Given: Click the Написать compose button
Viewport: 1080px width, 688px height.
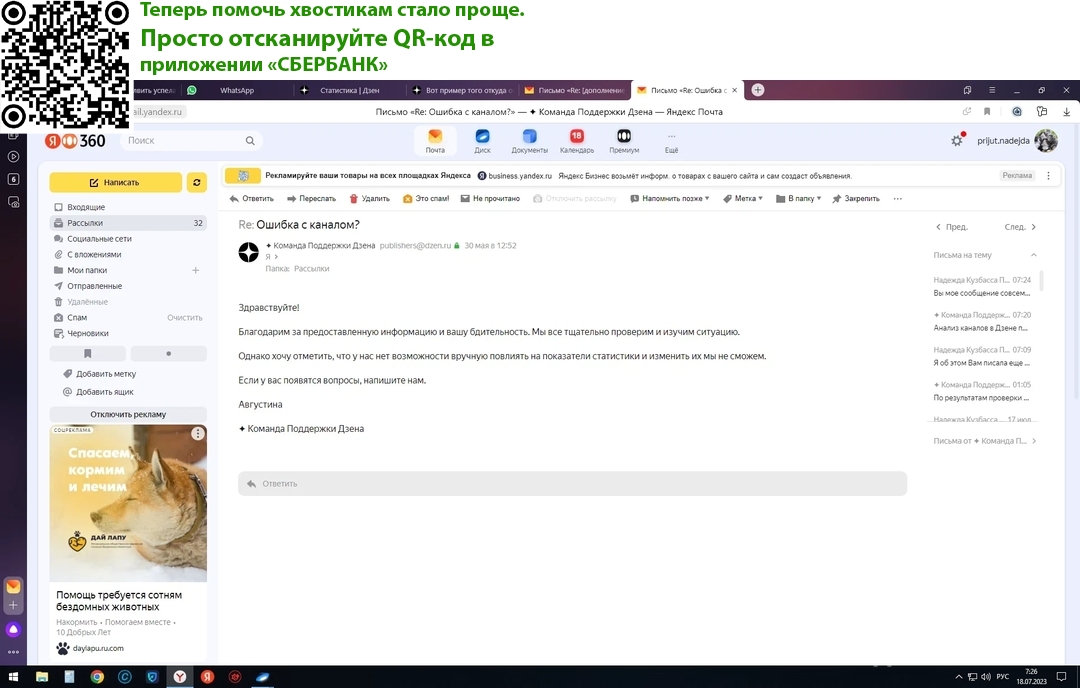Looking at the screenshot, I should [116, 183].
